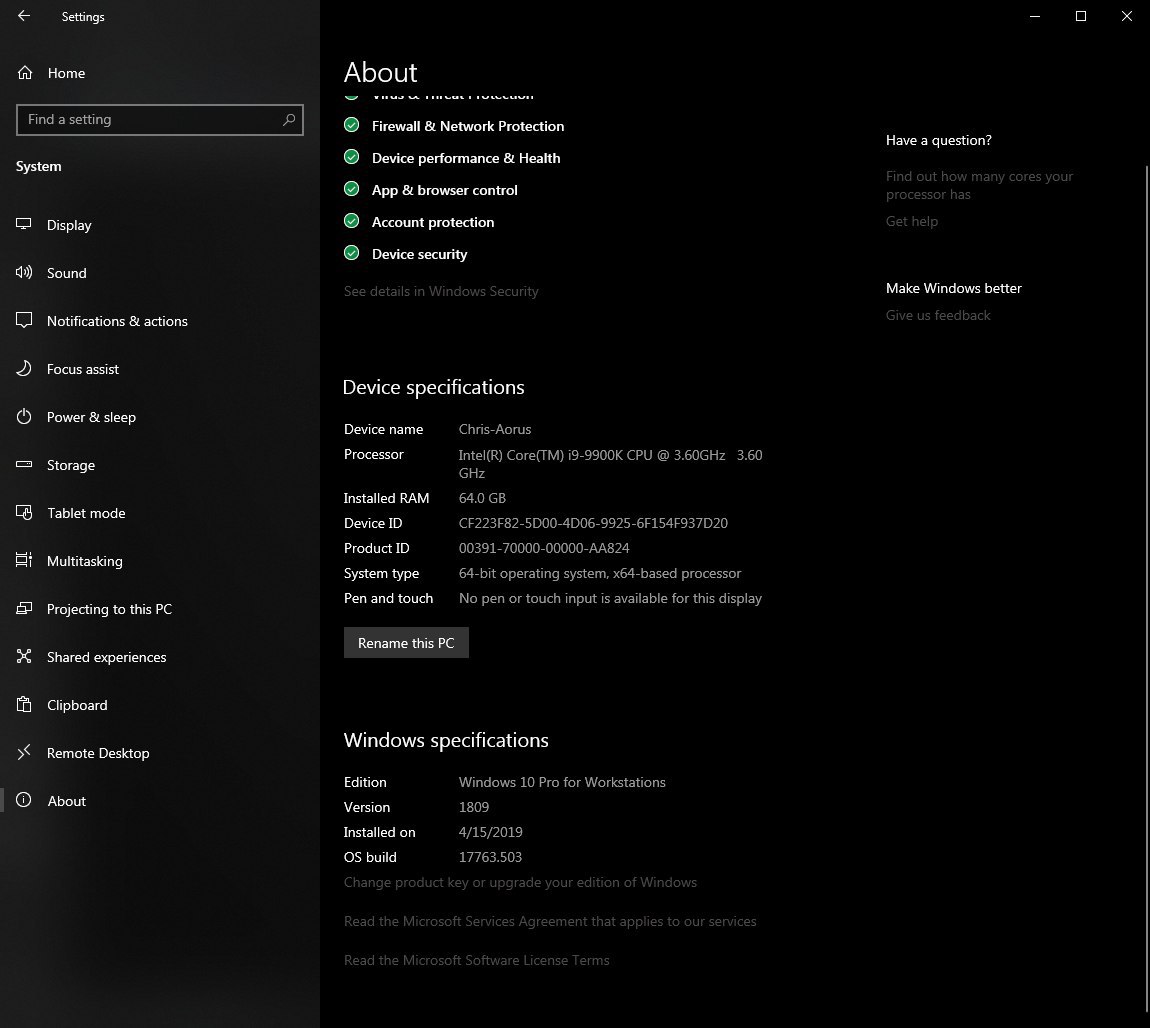Go to Sound settings
The width and height of the screenshot is (1150, 1028).
160,273
